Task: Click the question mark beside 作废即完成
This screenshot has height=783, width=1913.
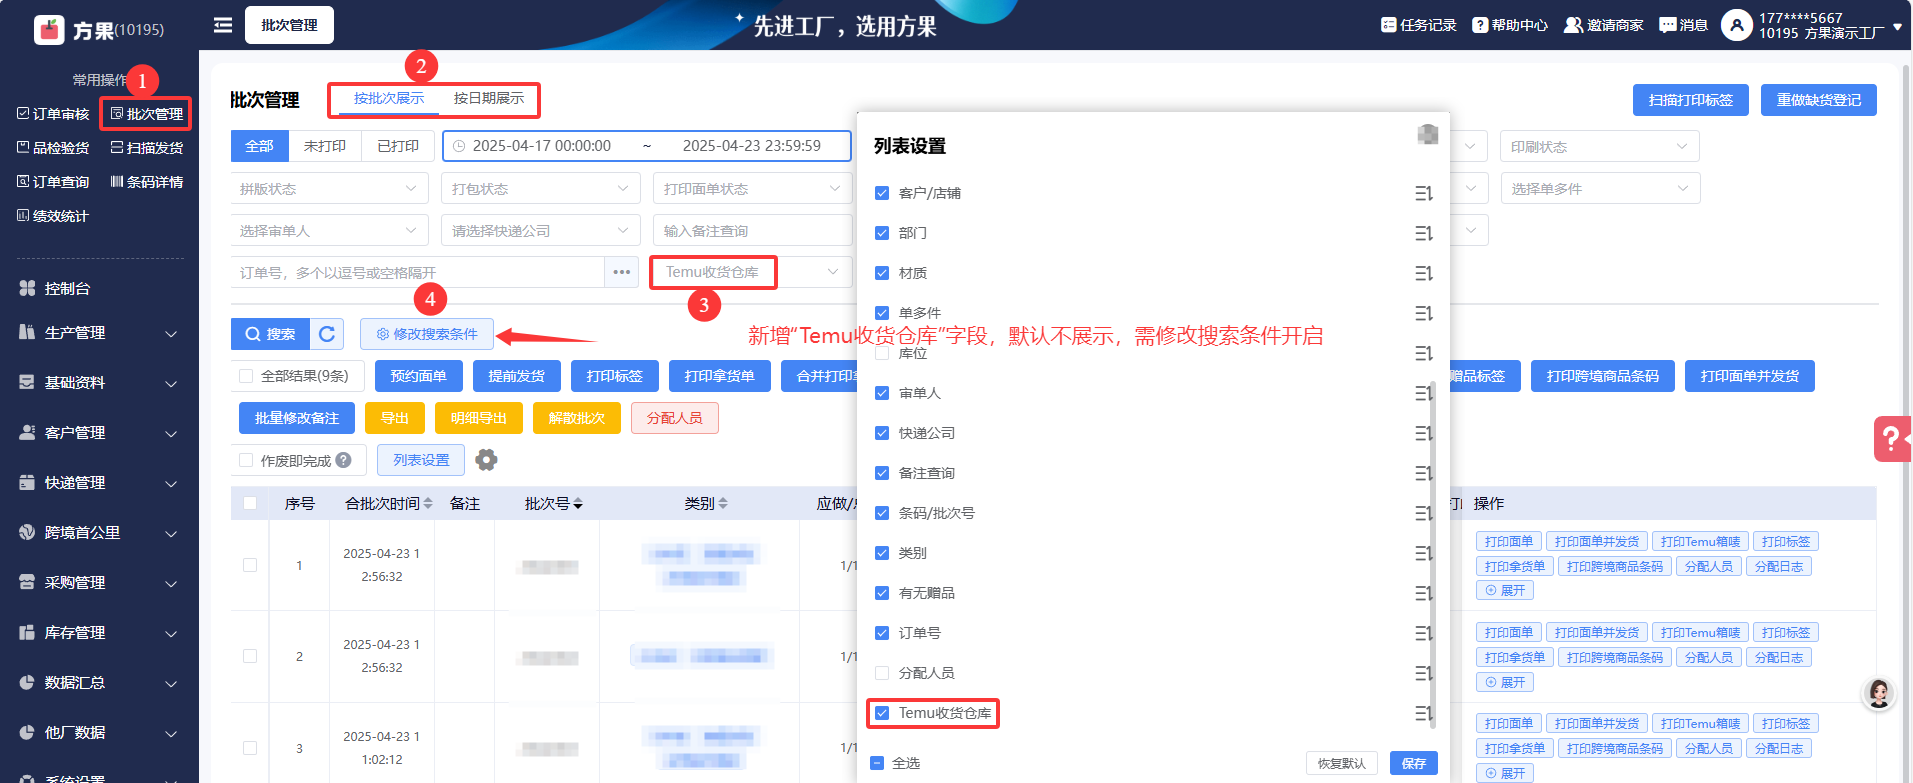Action: 344,460
